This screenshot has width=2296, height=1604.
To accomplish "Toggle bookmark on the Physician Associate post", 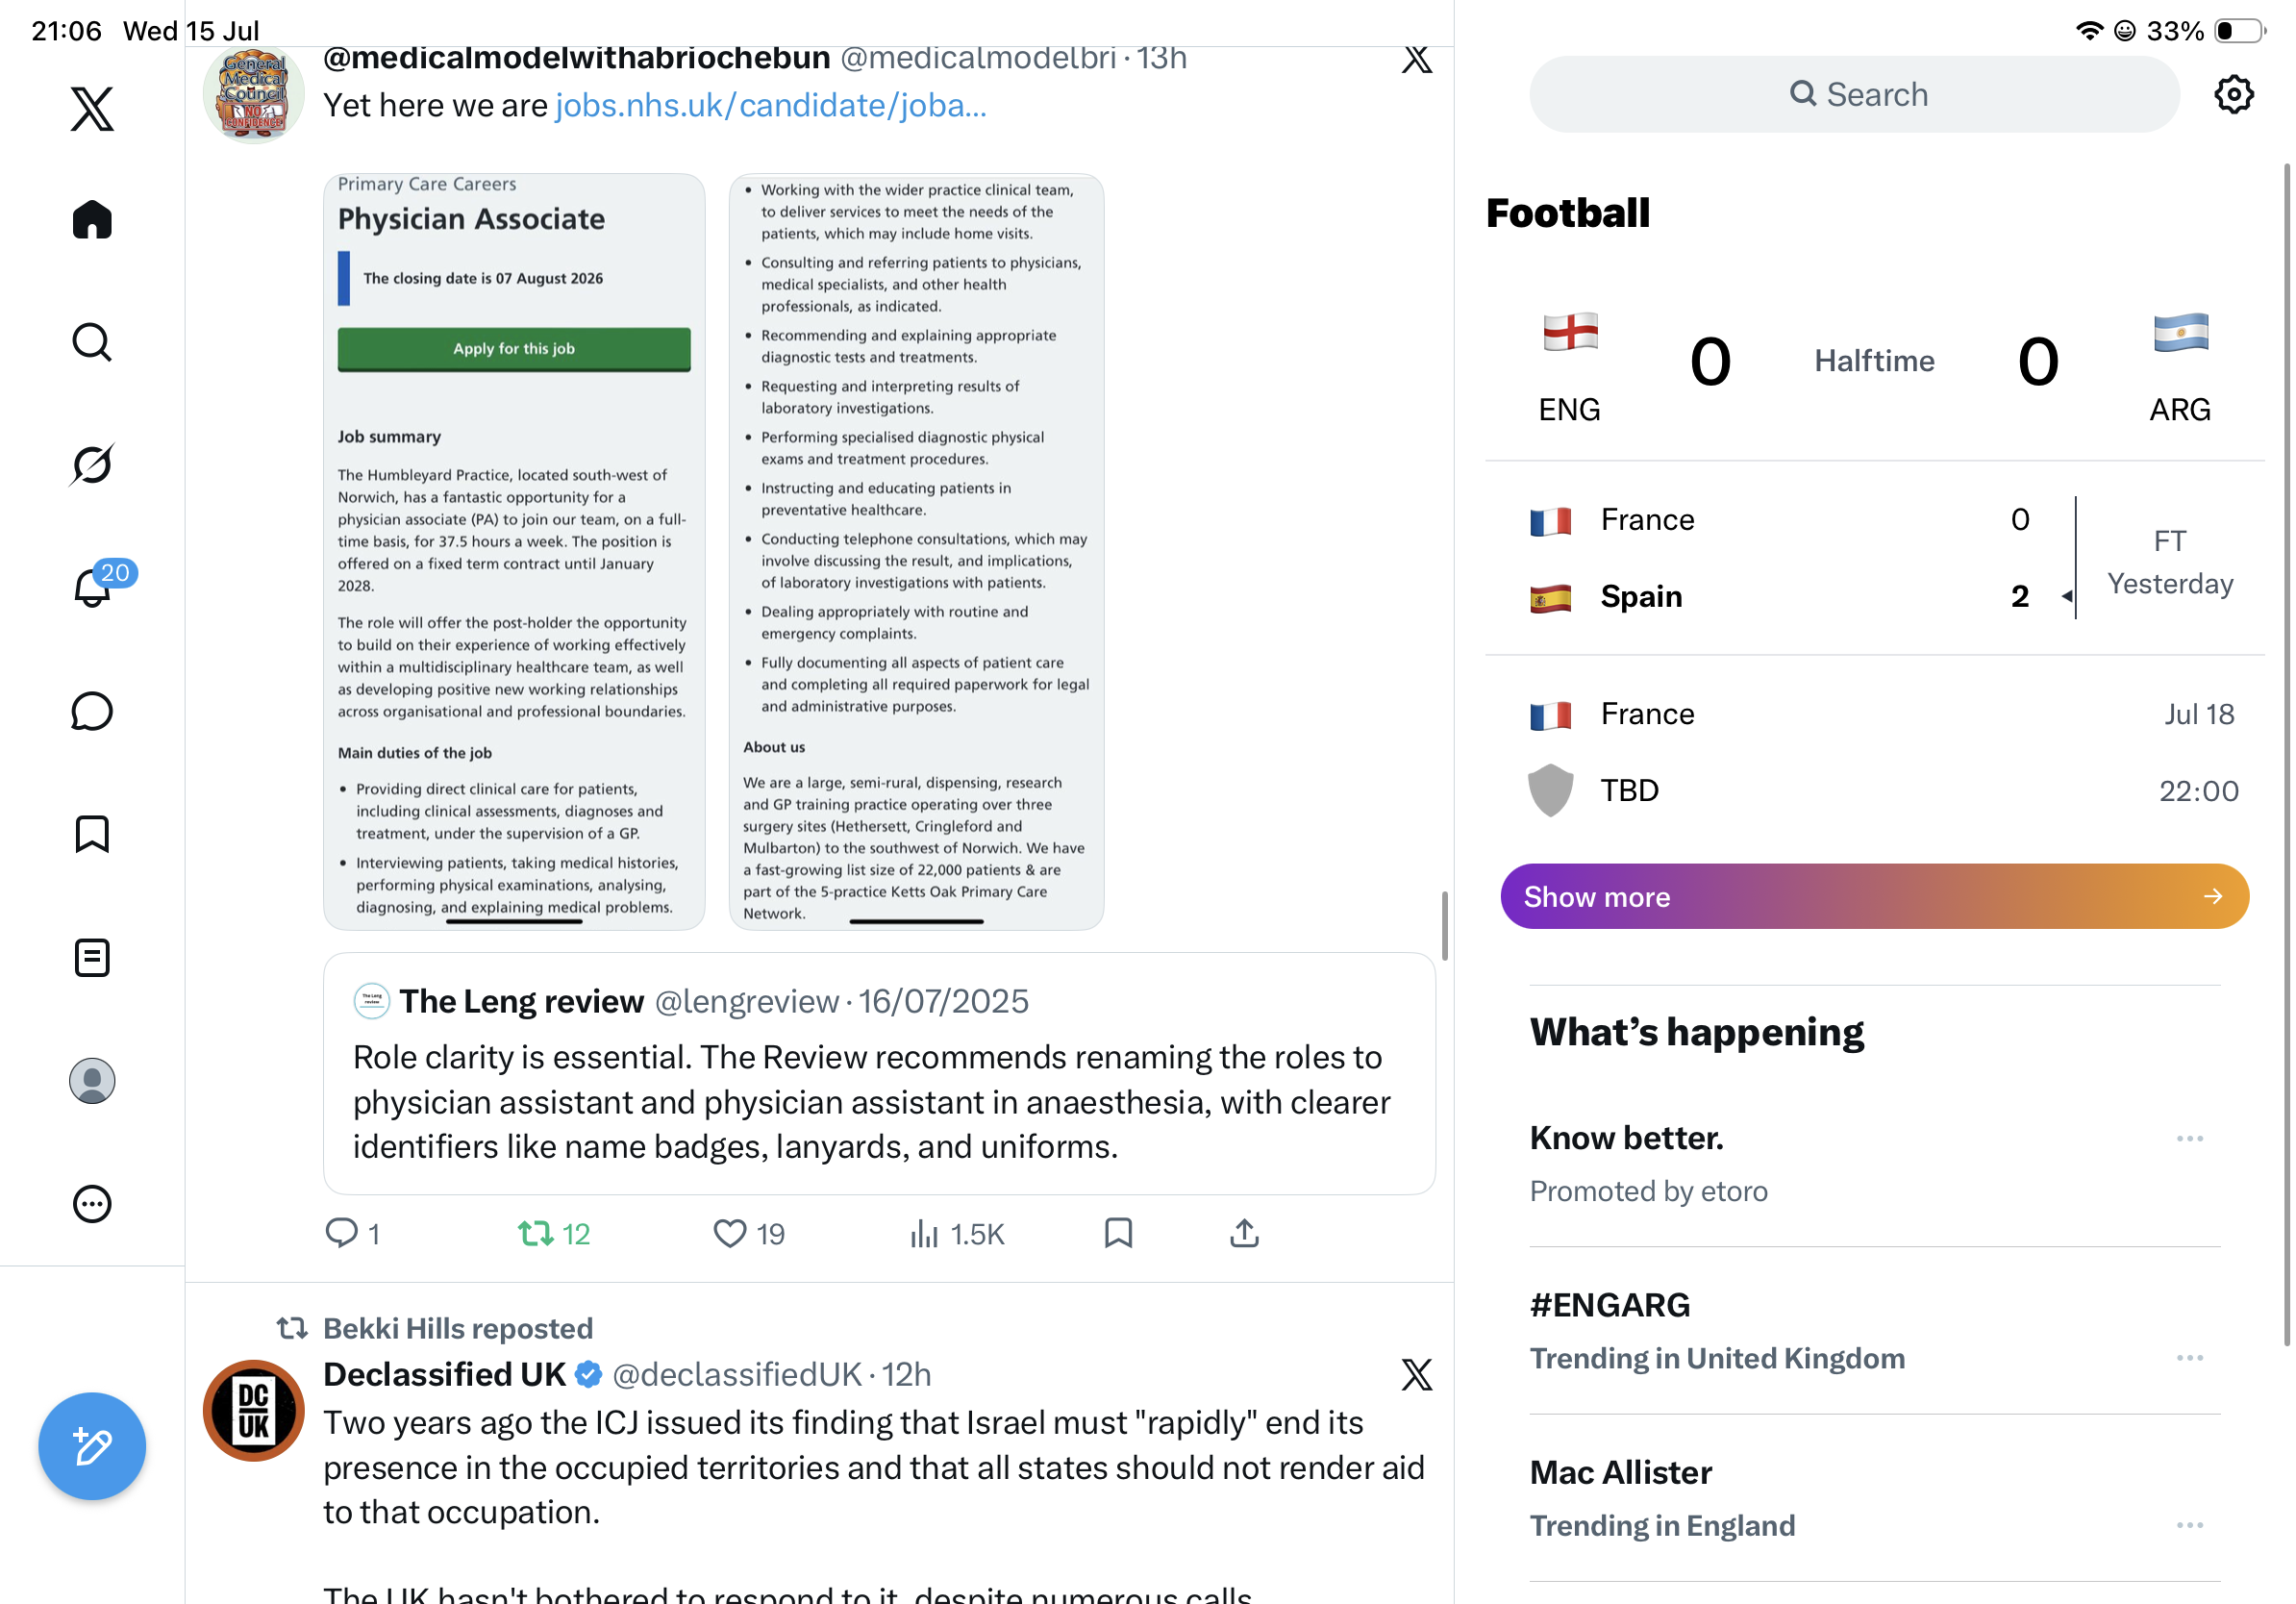I will click(1118, 1233).
